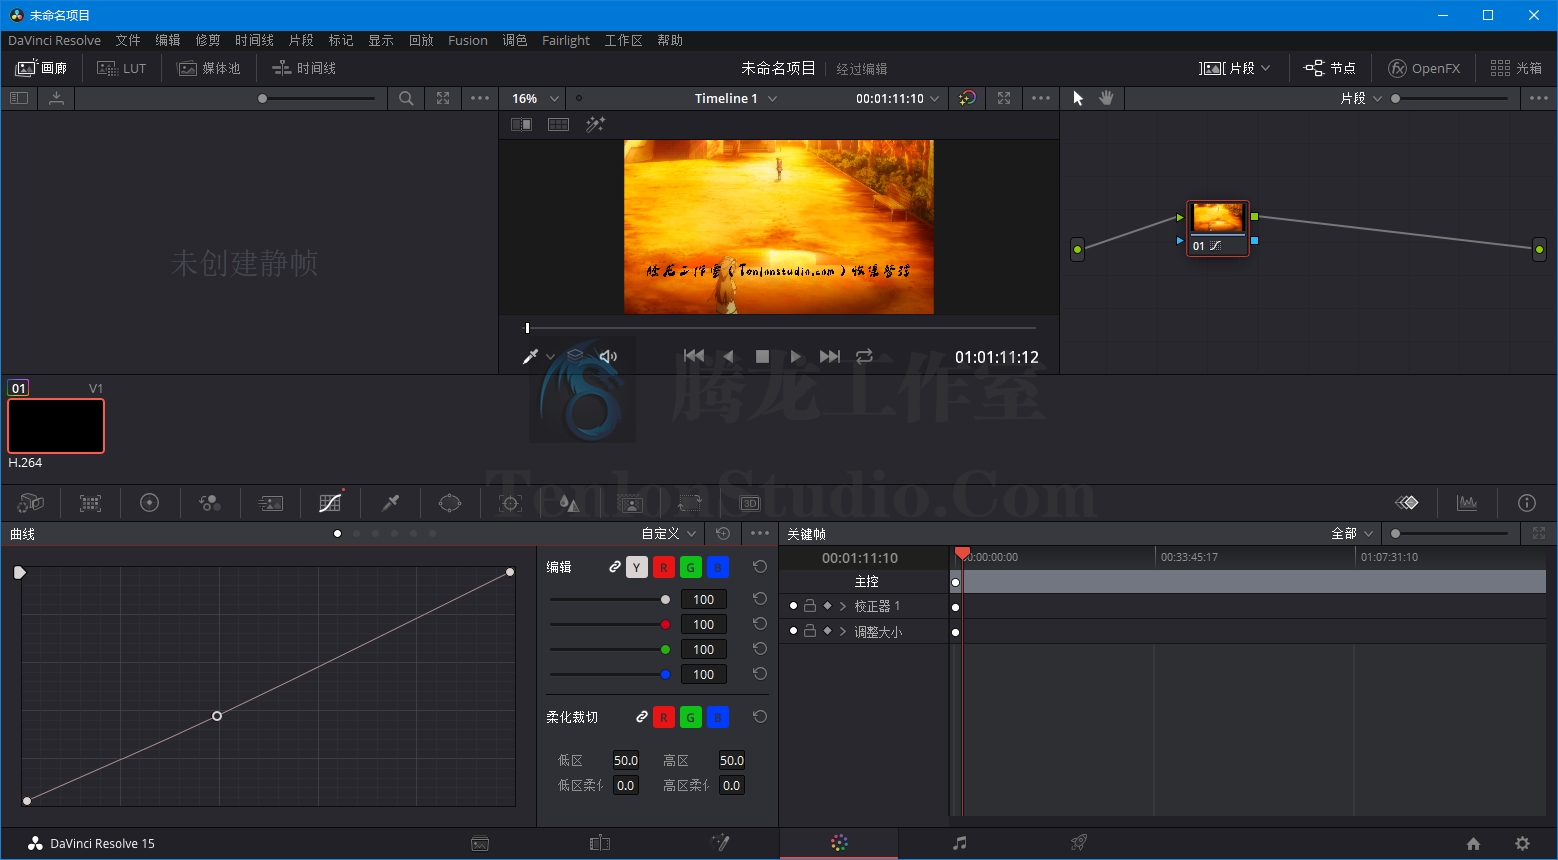
Task: Select red channel for 柔化裁切
Action: (664, 717)
